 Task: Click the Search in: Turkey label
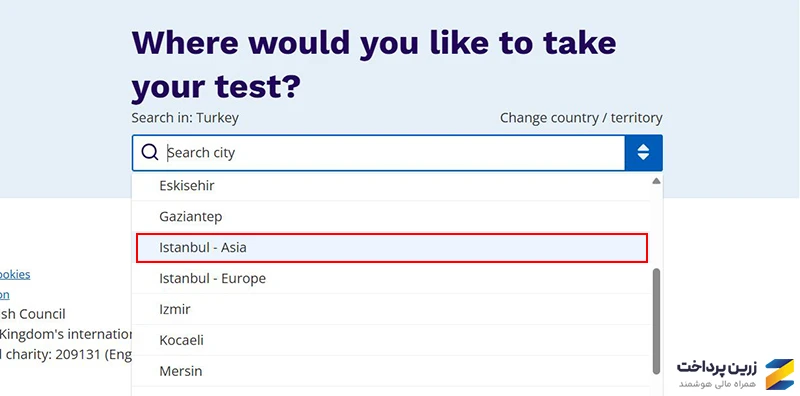click(185, 118)
